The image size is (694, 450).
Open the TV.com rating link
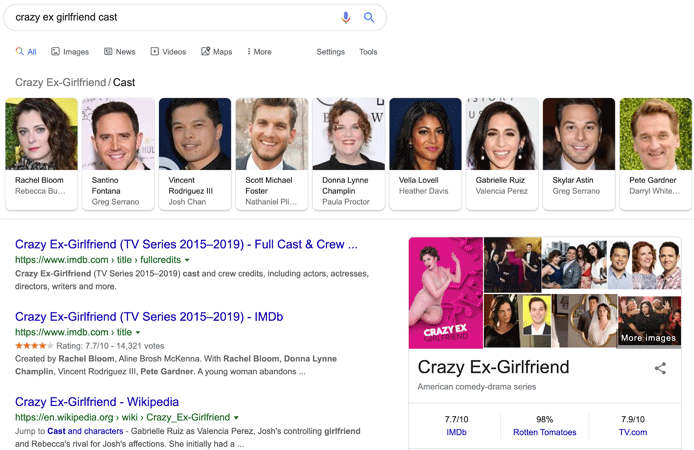click(633, 432)
